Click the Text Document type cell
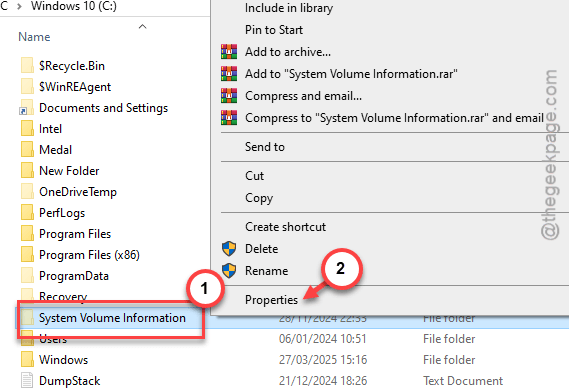Viewport: 569px width, 390px height. (x=463, y=381)
